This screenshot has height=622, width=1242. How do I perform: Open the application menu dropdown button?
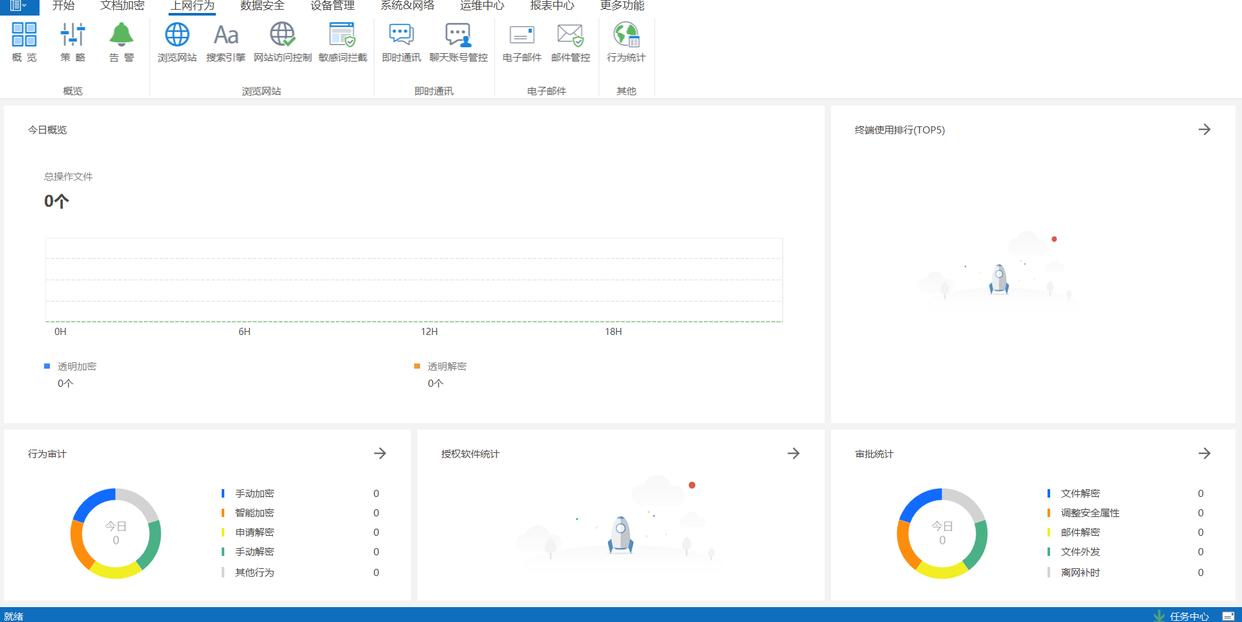[18, 6]
